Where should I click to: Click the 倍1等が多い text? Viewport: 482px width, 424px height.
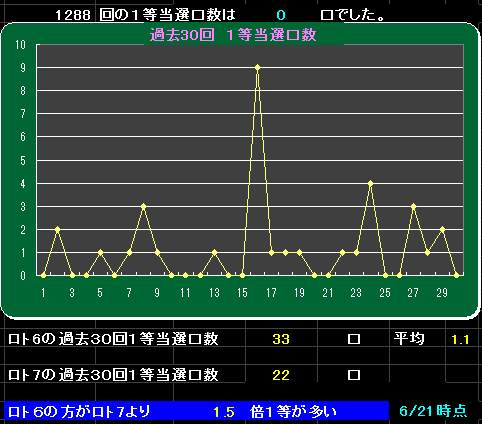[x=294, y=412]
